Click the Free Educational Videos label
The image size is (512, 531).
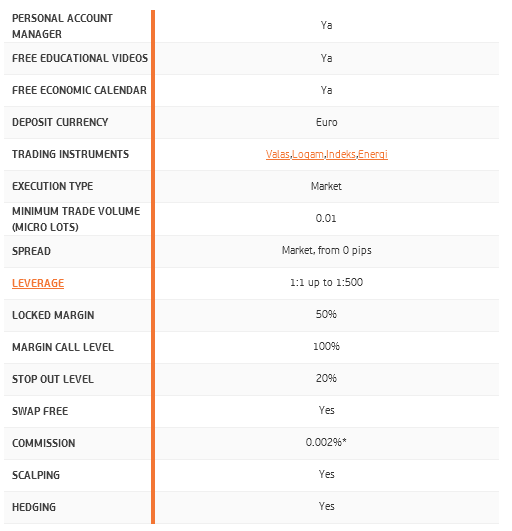point(81,59)
